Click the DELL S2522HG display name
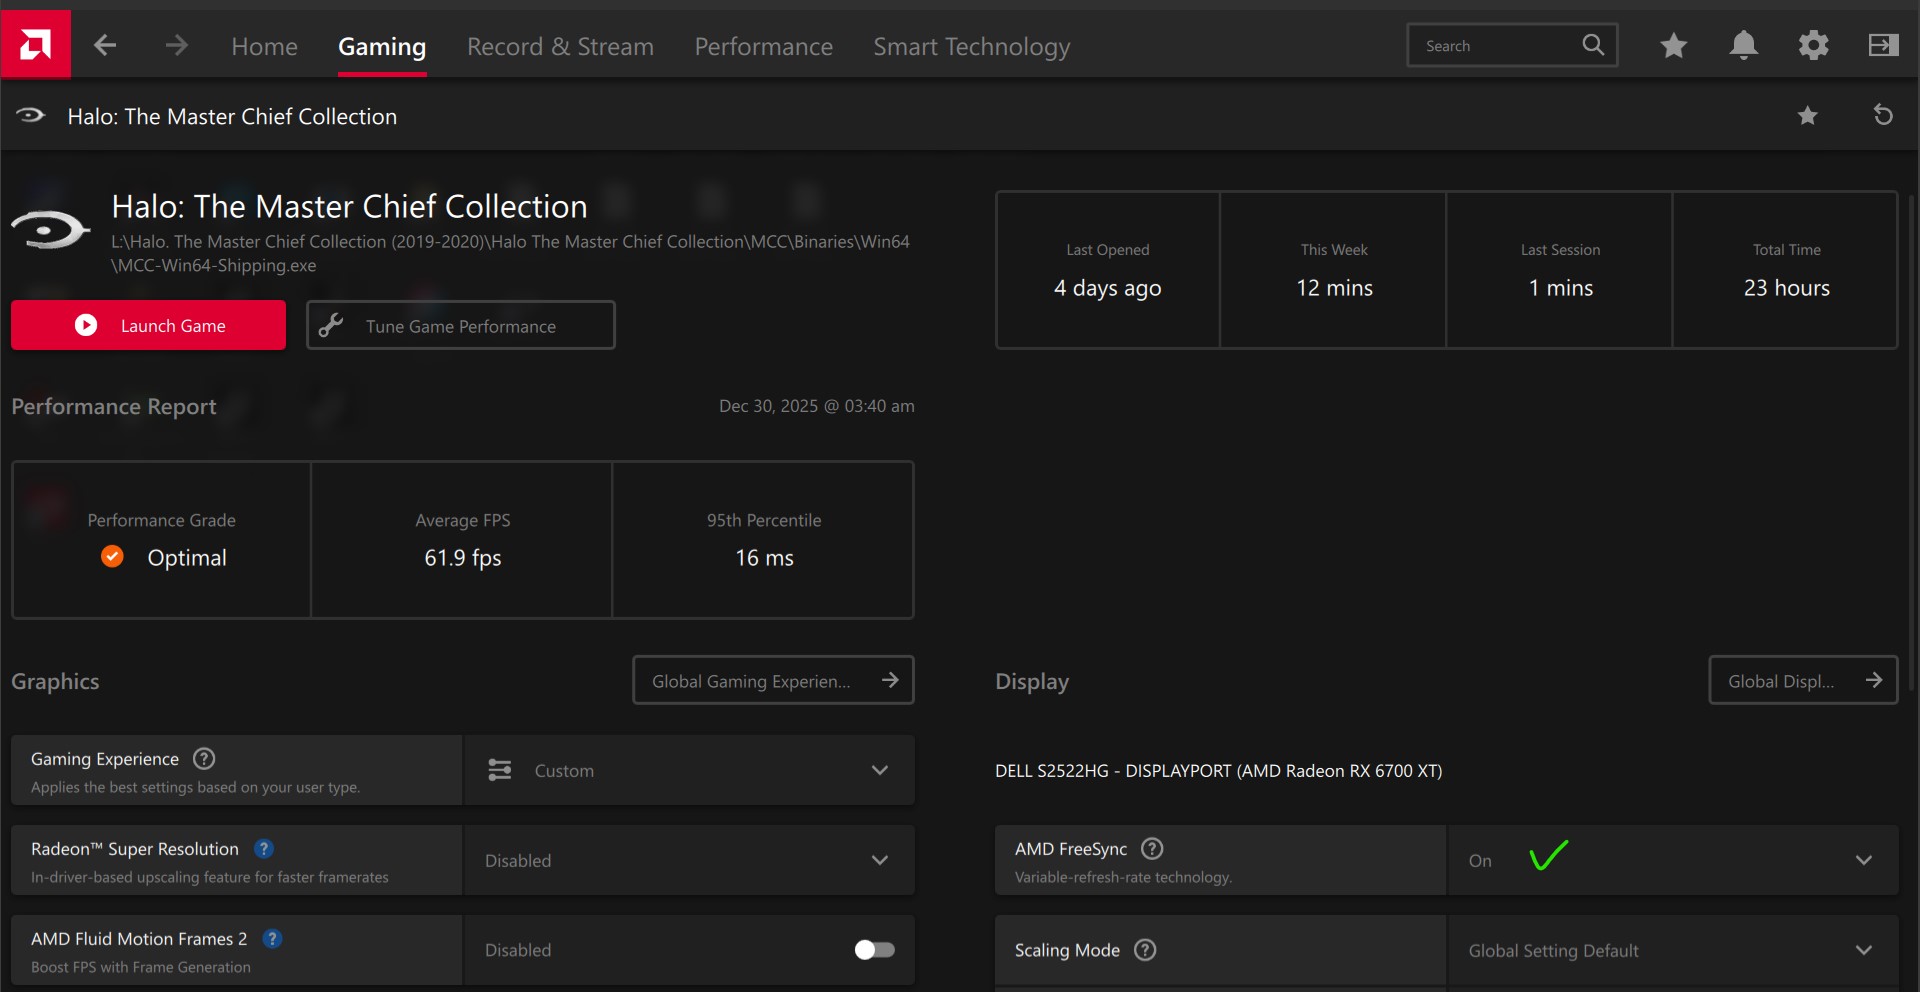 pyautogui.click(x=1219, y=771)
